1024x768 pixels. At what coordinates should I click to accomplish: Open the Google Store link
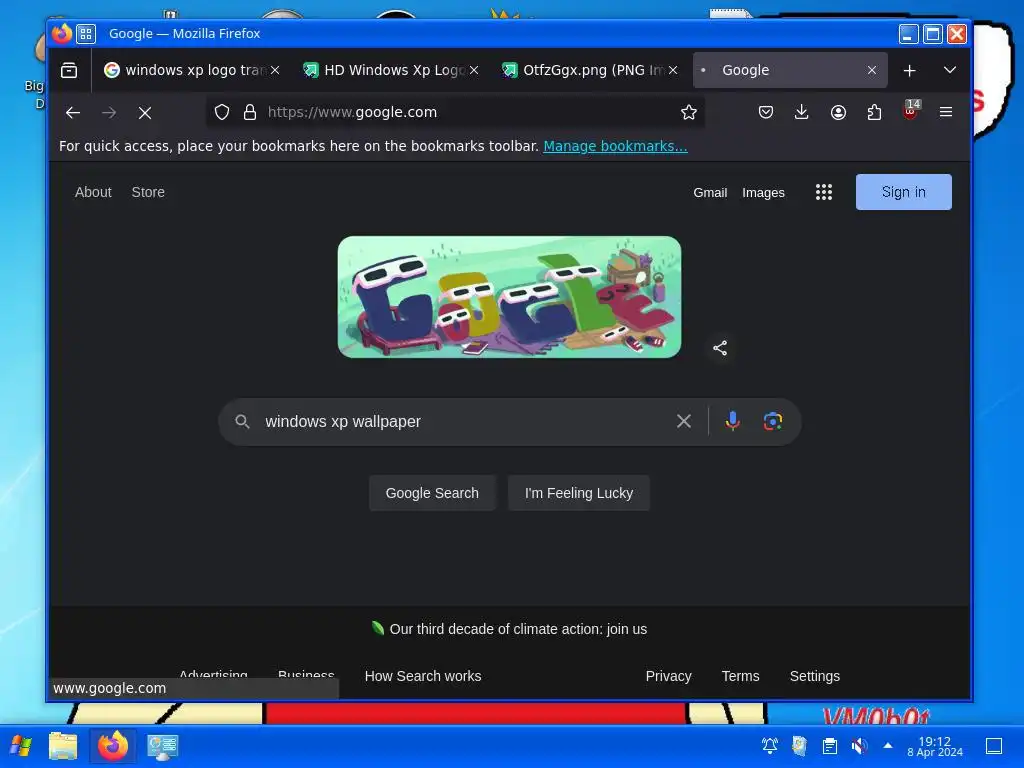click(x=148, y=192)
